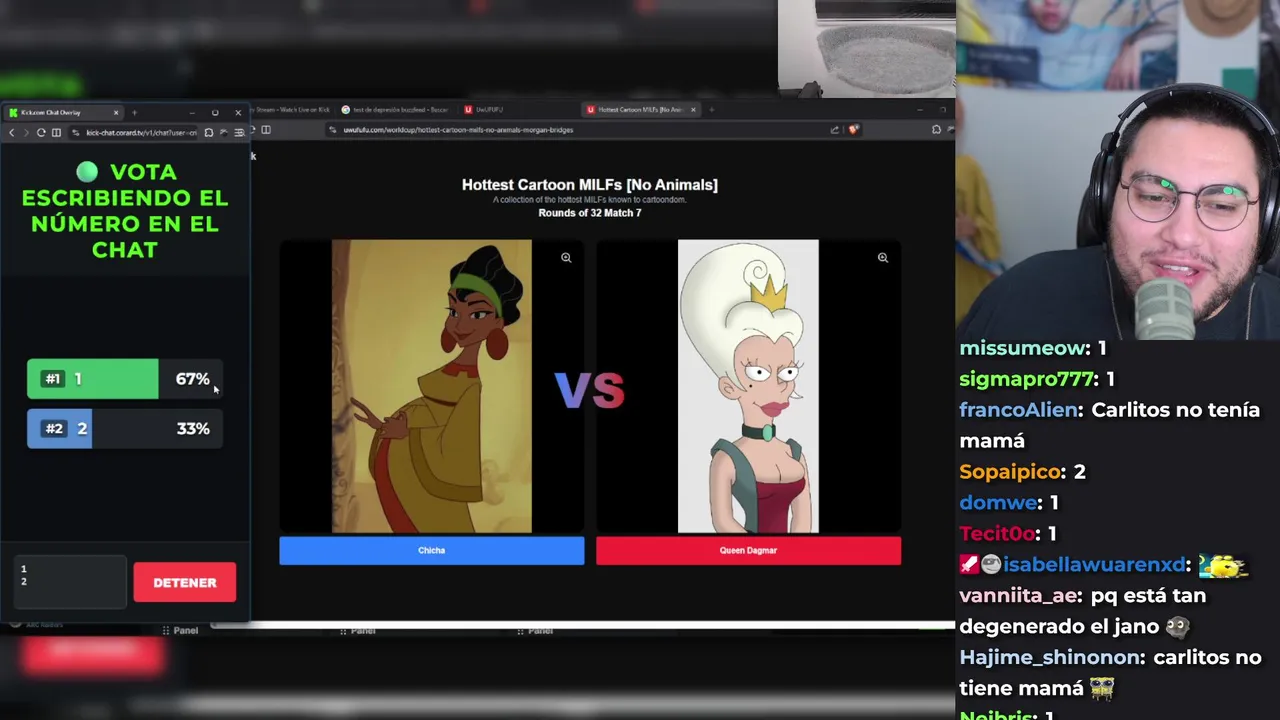Click Hajime_shinonon's username in chat
This screenshot has width=1280, height=720.
(1050, 658)
